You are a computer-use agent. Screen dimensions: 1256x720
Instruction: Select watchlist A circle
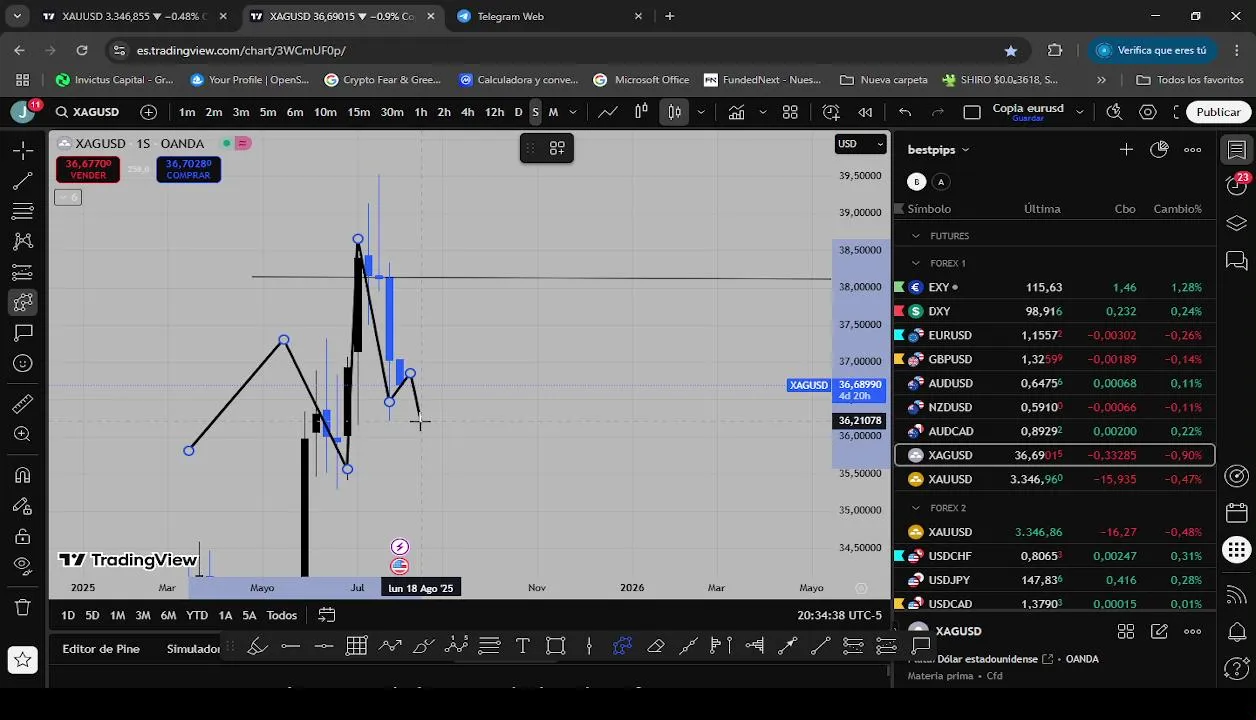(x=940, y=182)
